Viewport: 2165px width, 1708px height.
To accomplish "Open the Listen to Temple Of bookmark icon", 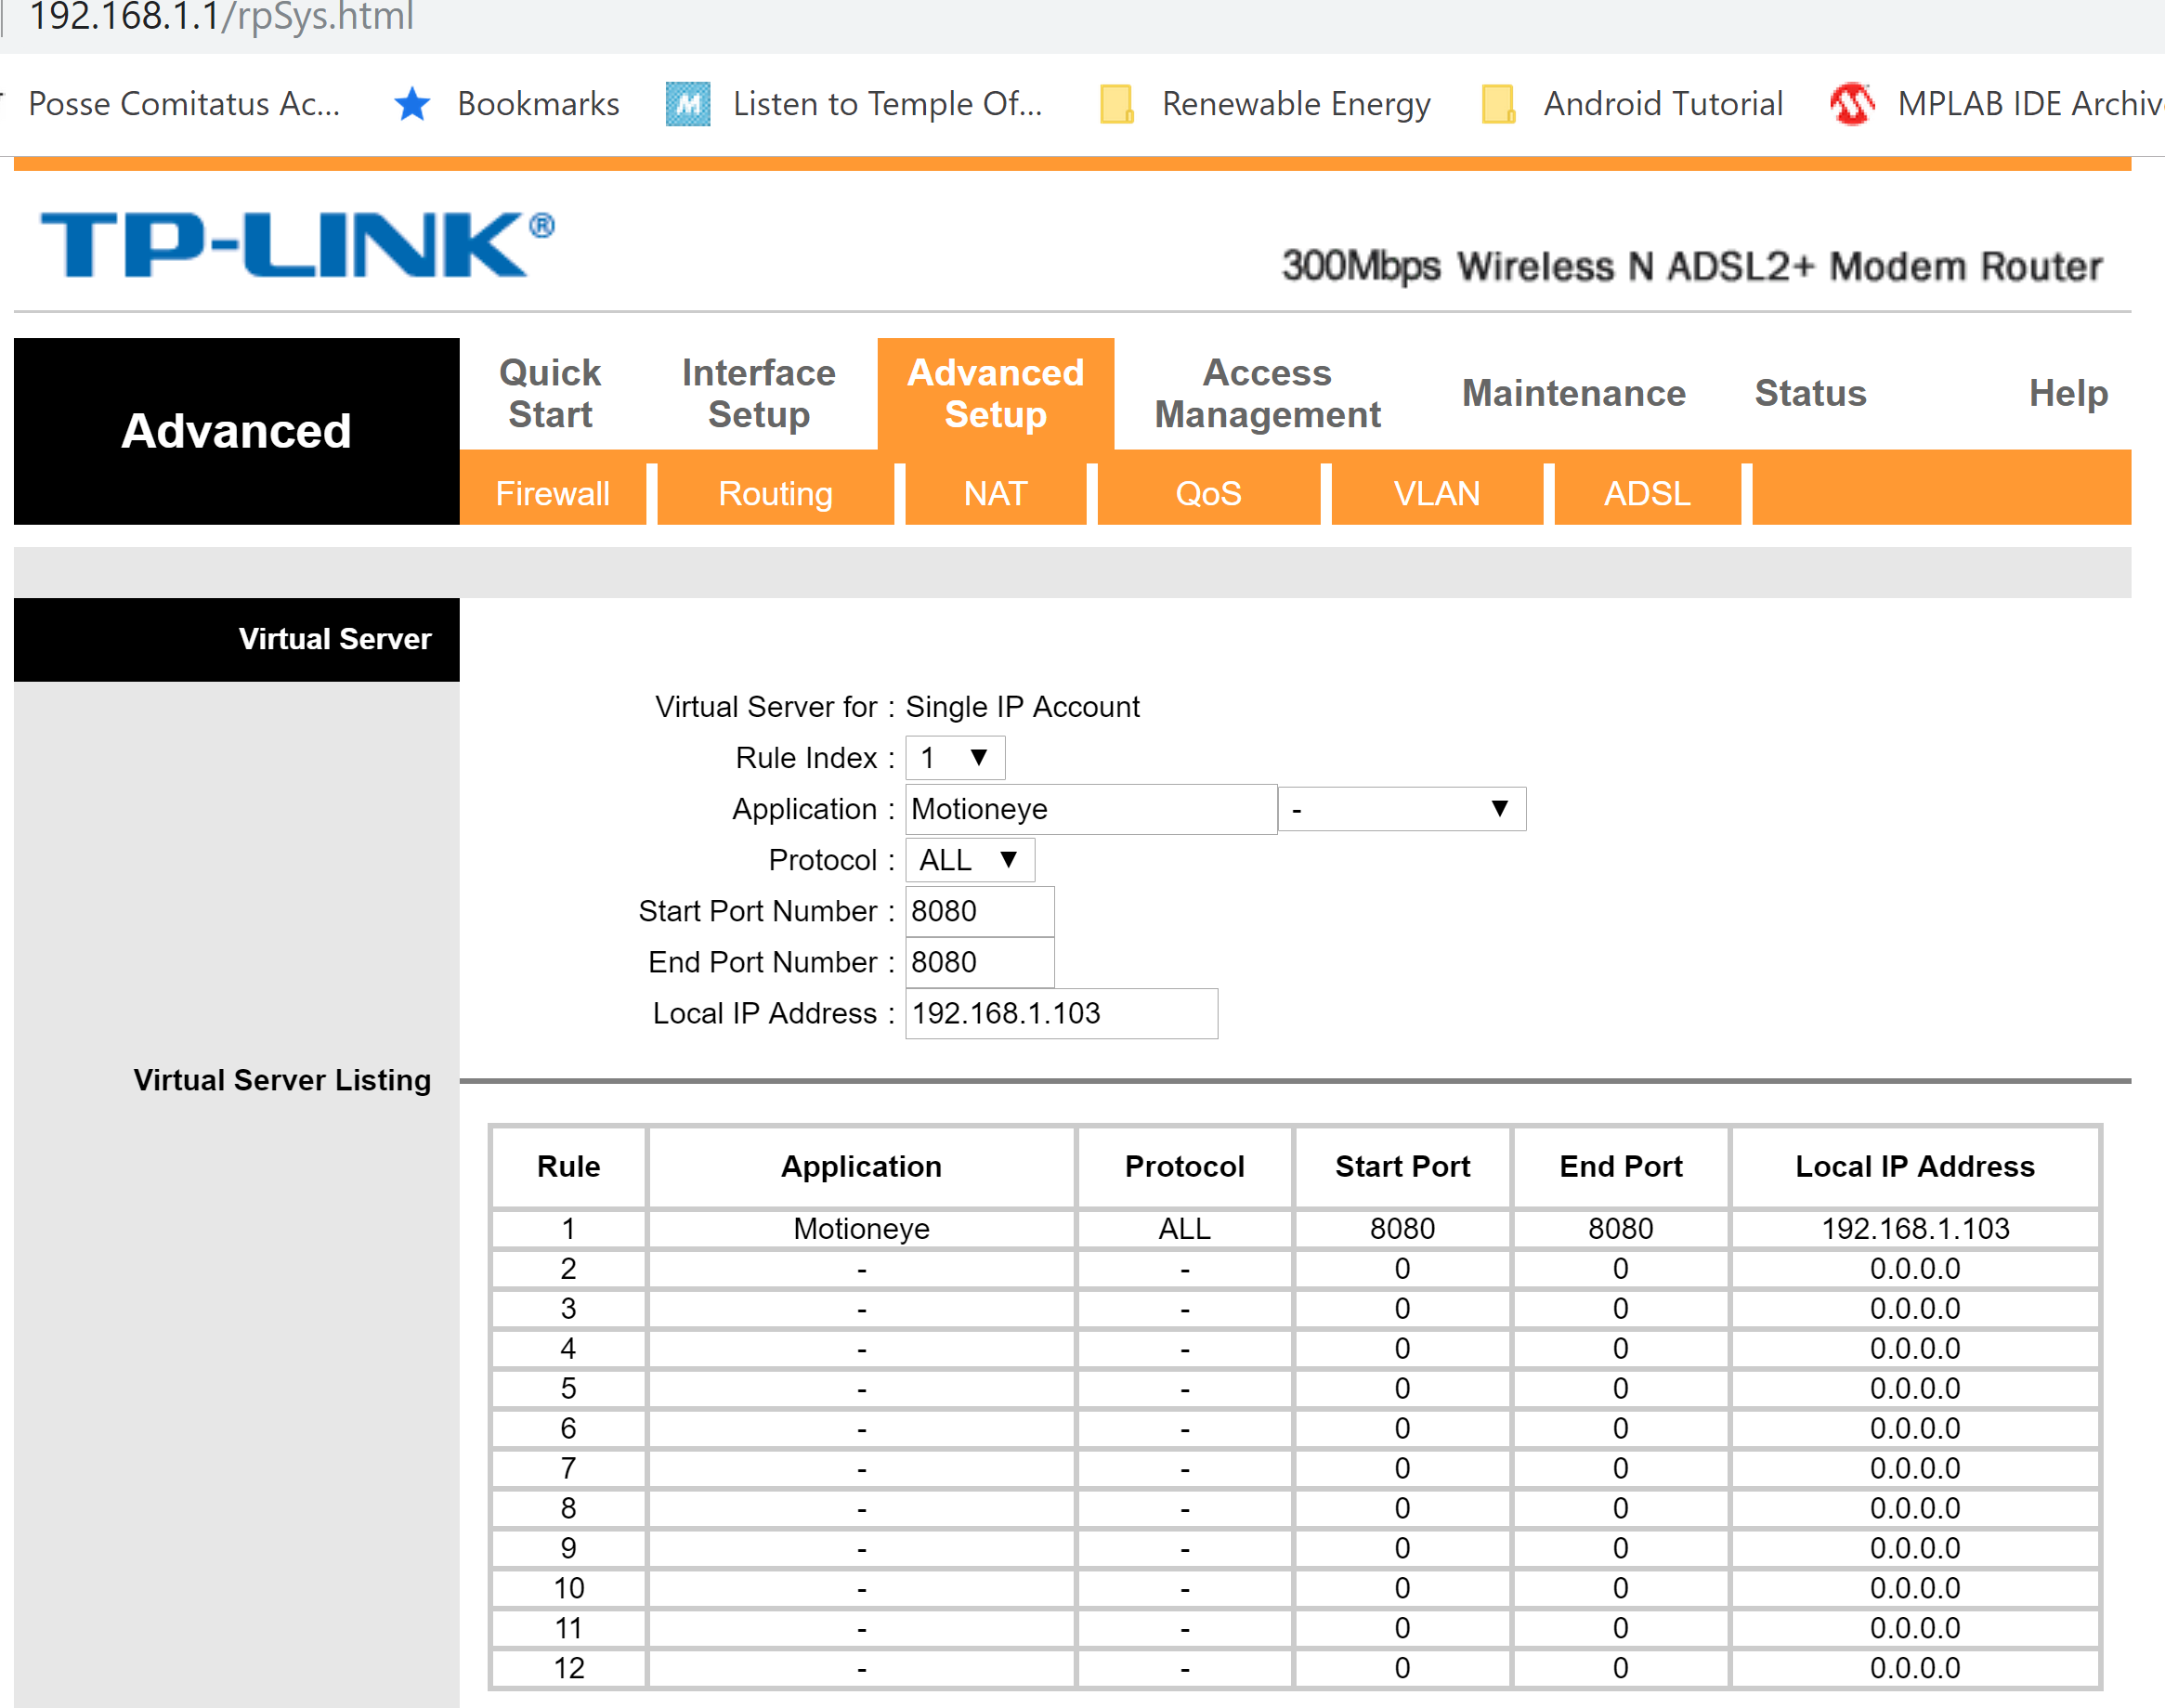I will [688, 104].
